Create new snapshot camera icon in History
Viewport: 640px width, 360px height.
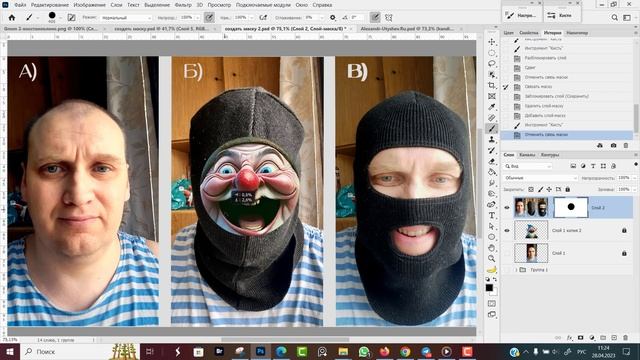pyautogui.click(x=613, y=145)
